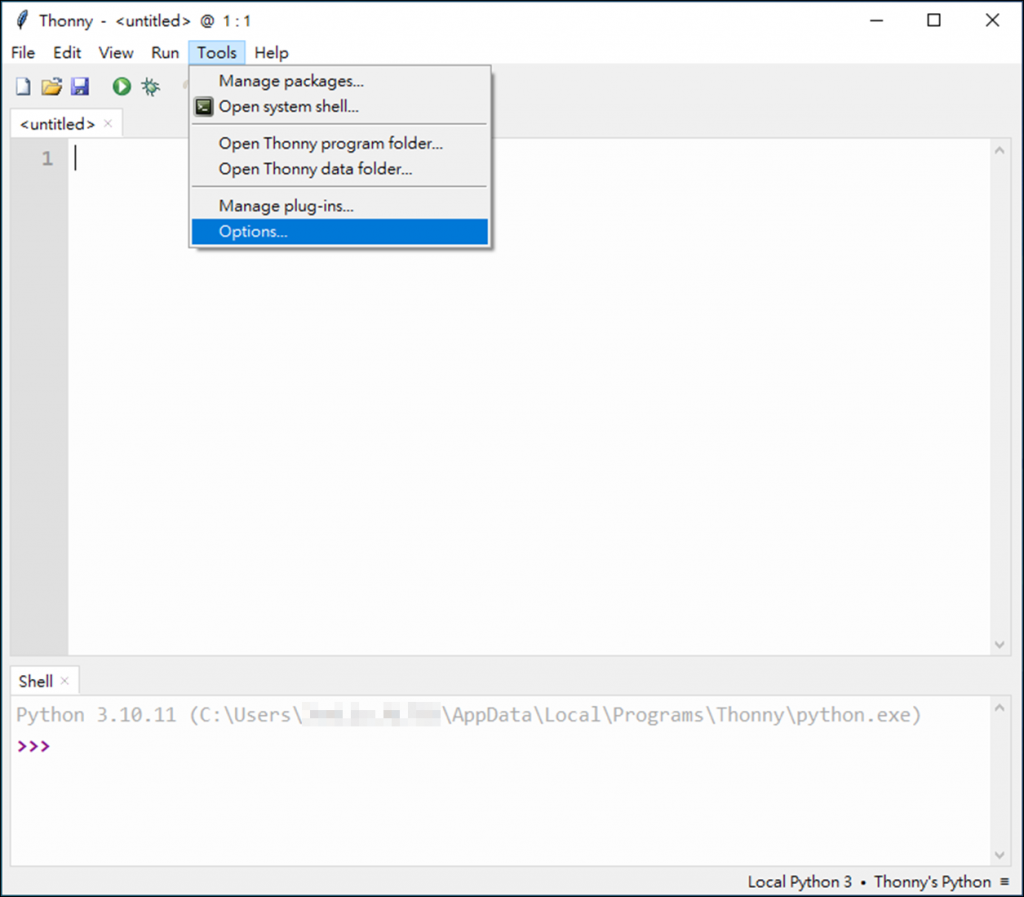Run current script with green play icon

pyautogui.click(x=121, y=86)
